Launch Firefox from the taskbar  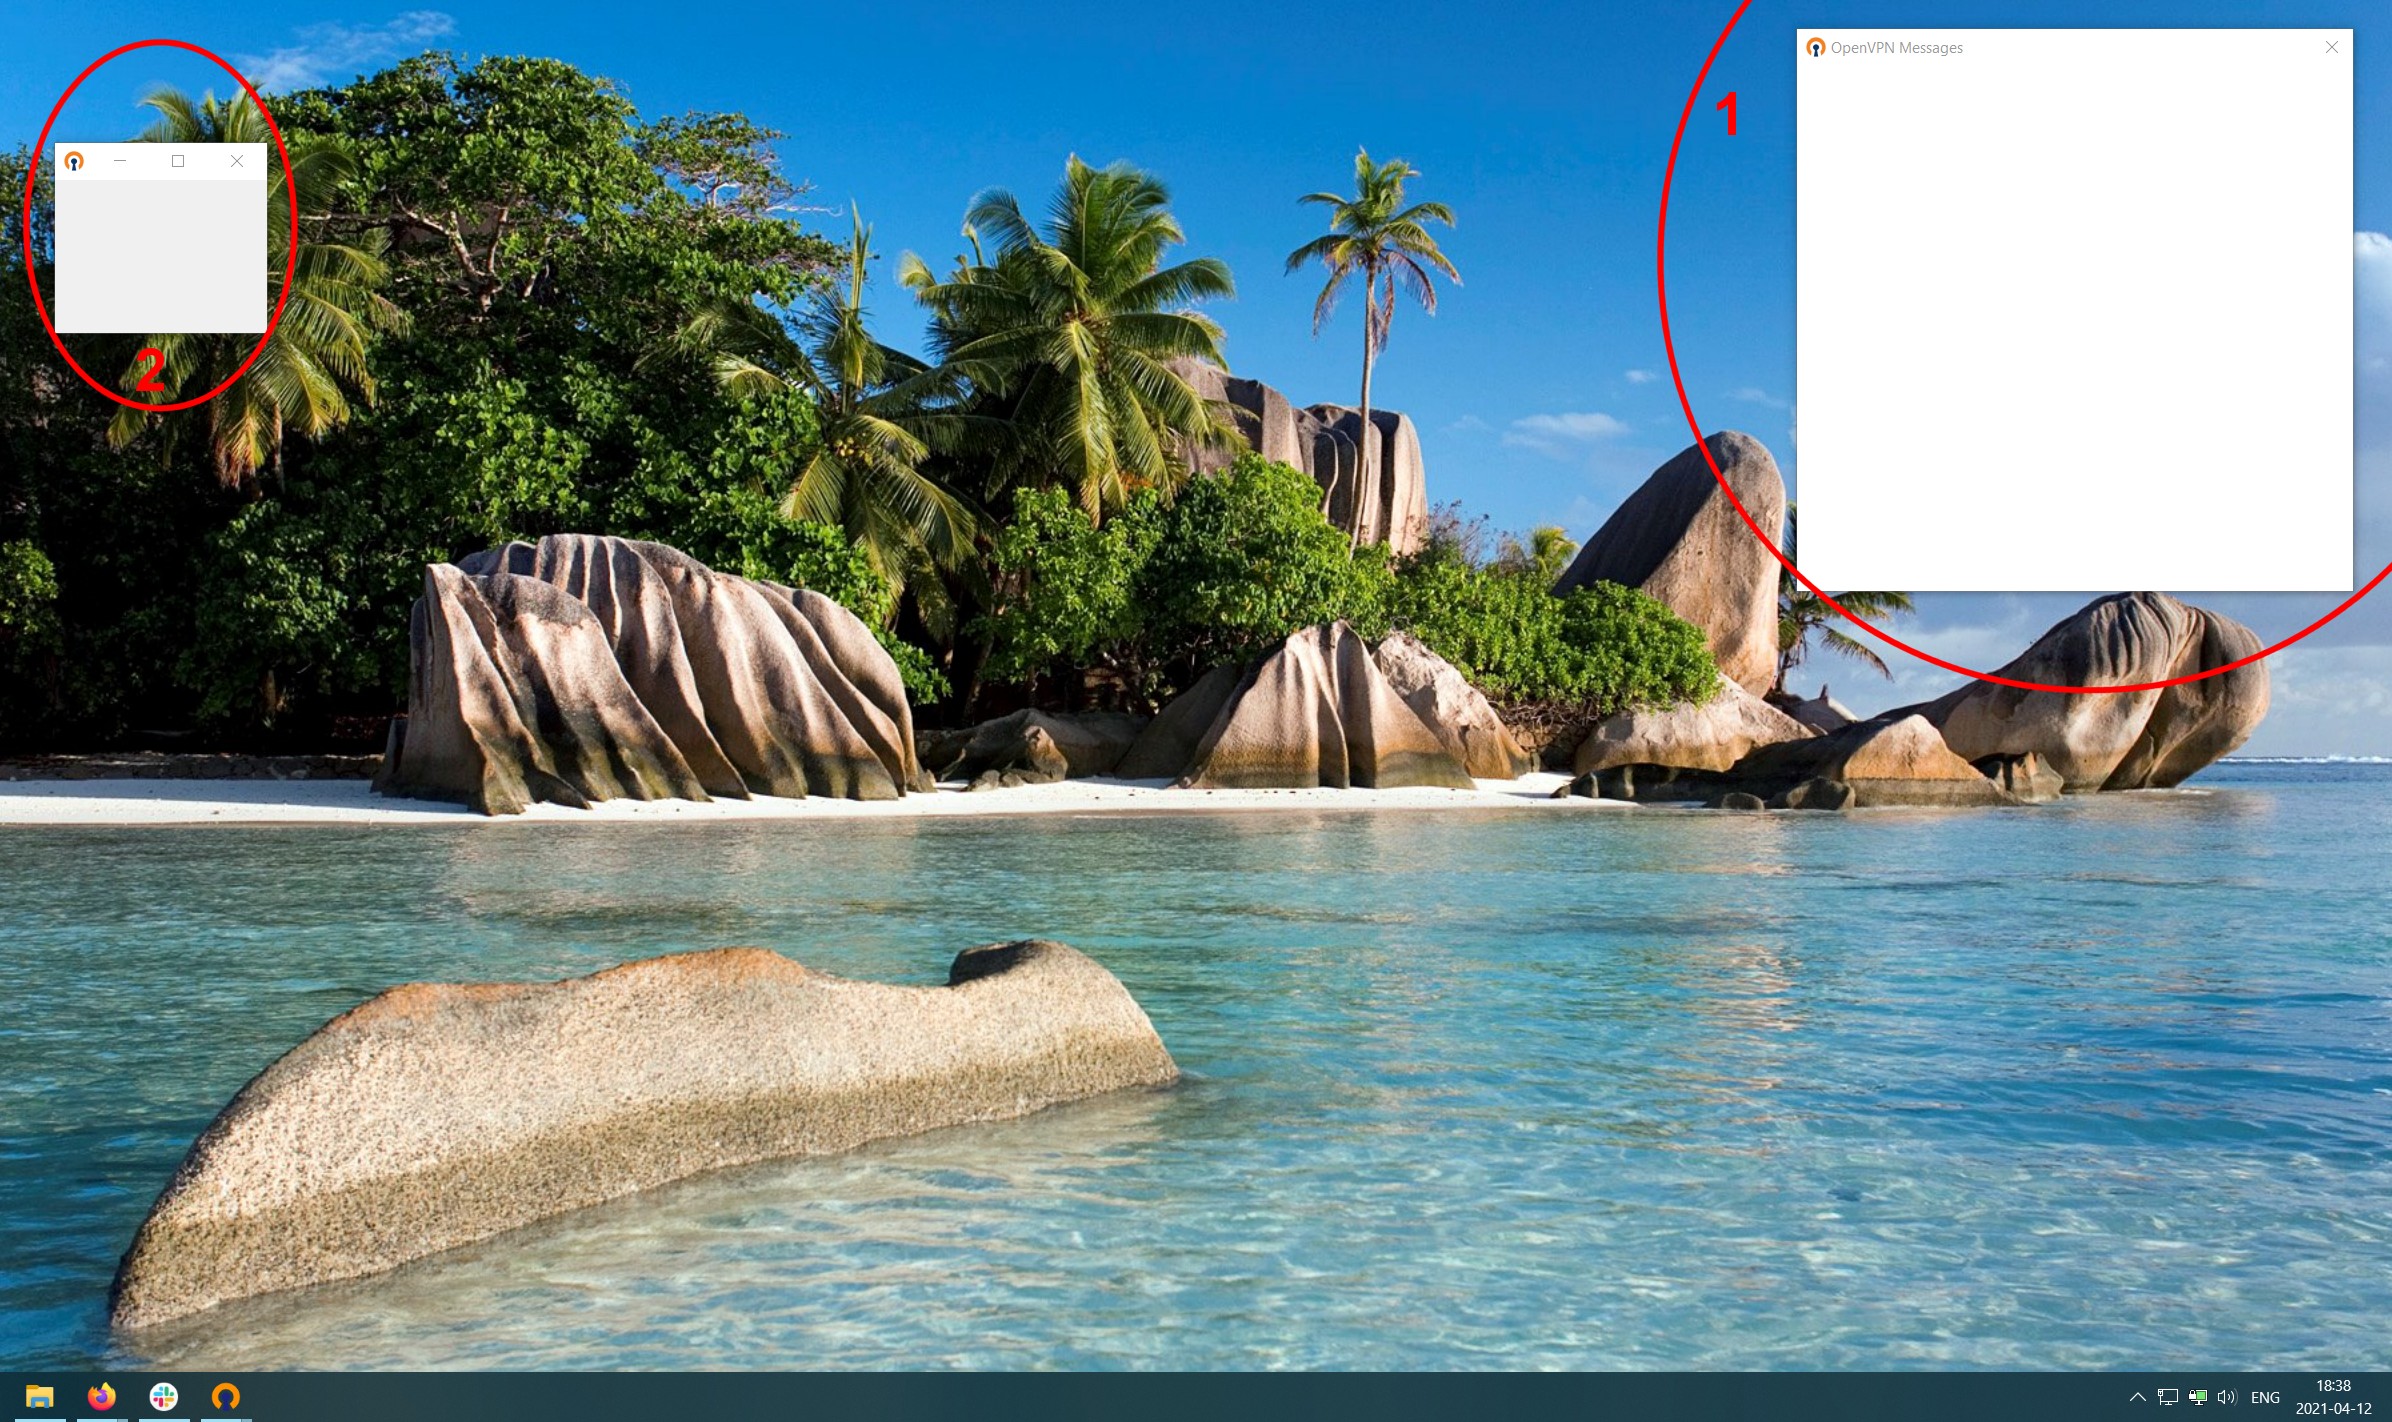(100, 1397)
